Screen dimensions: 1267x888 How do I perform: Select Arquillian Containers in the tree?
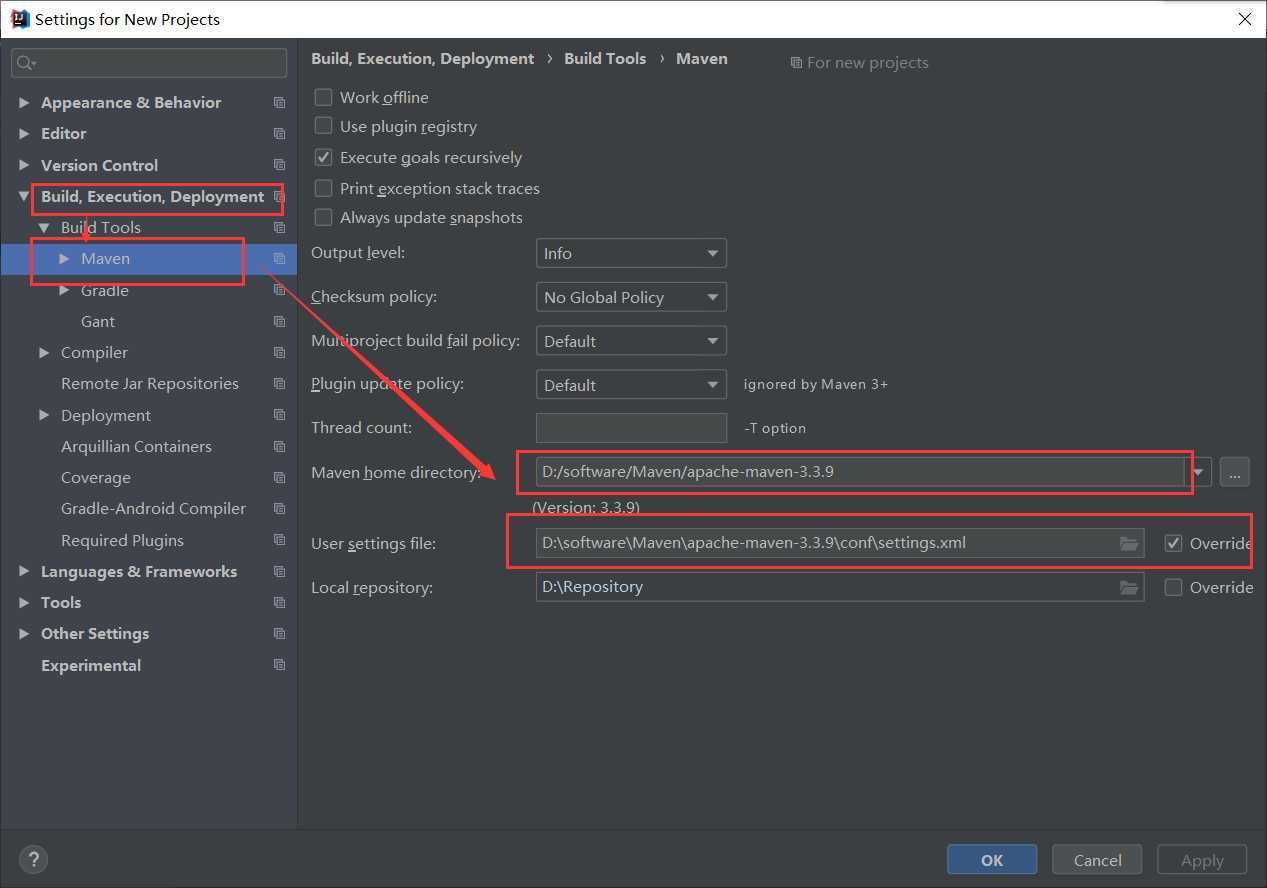[x=136, y=446]
